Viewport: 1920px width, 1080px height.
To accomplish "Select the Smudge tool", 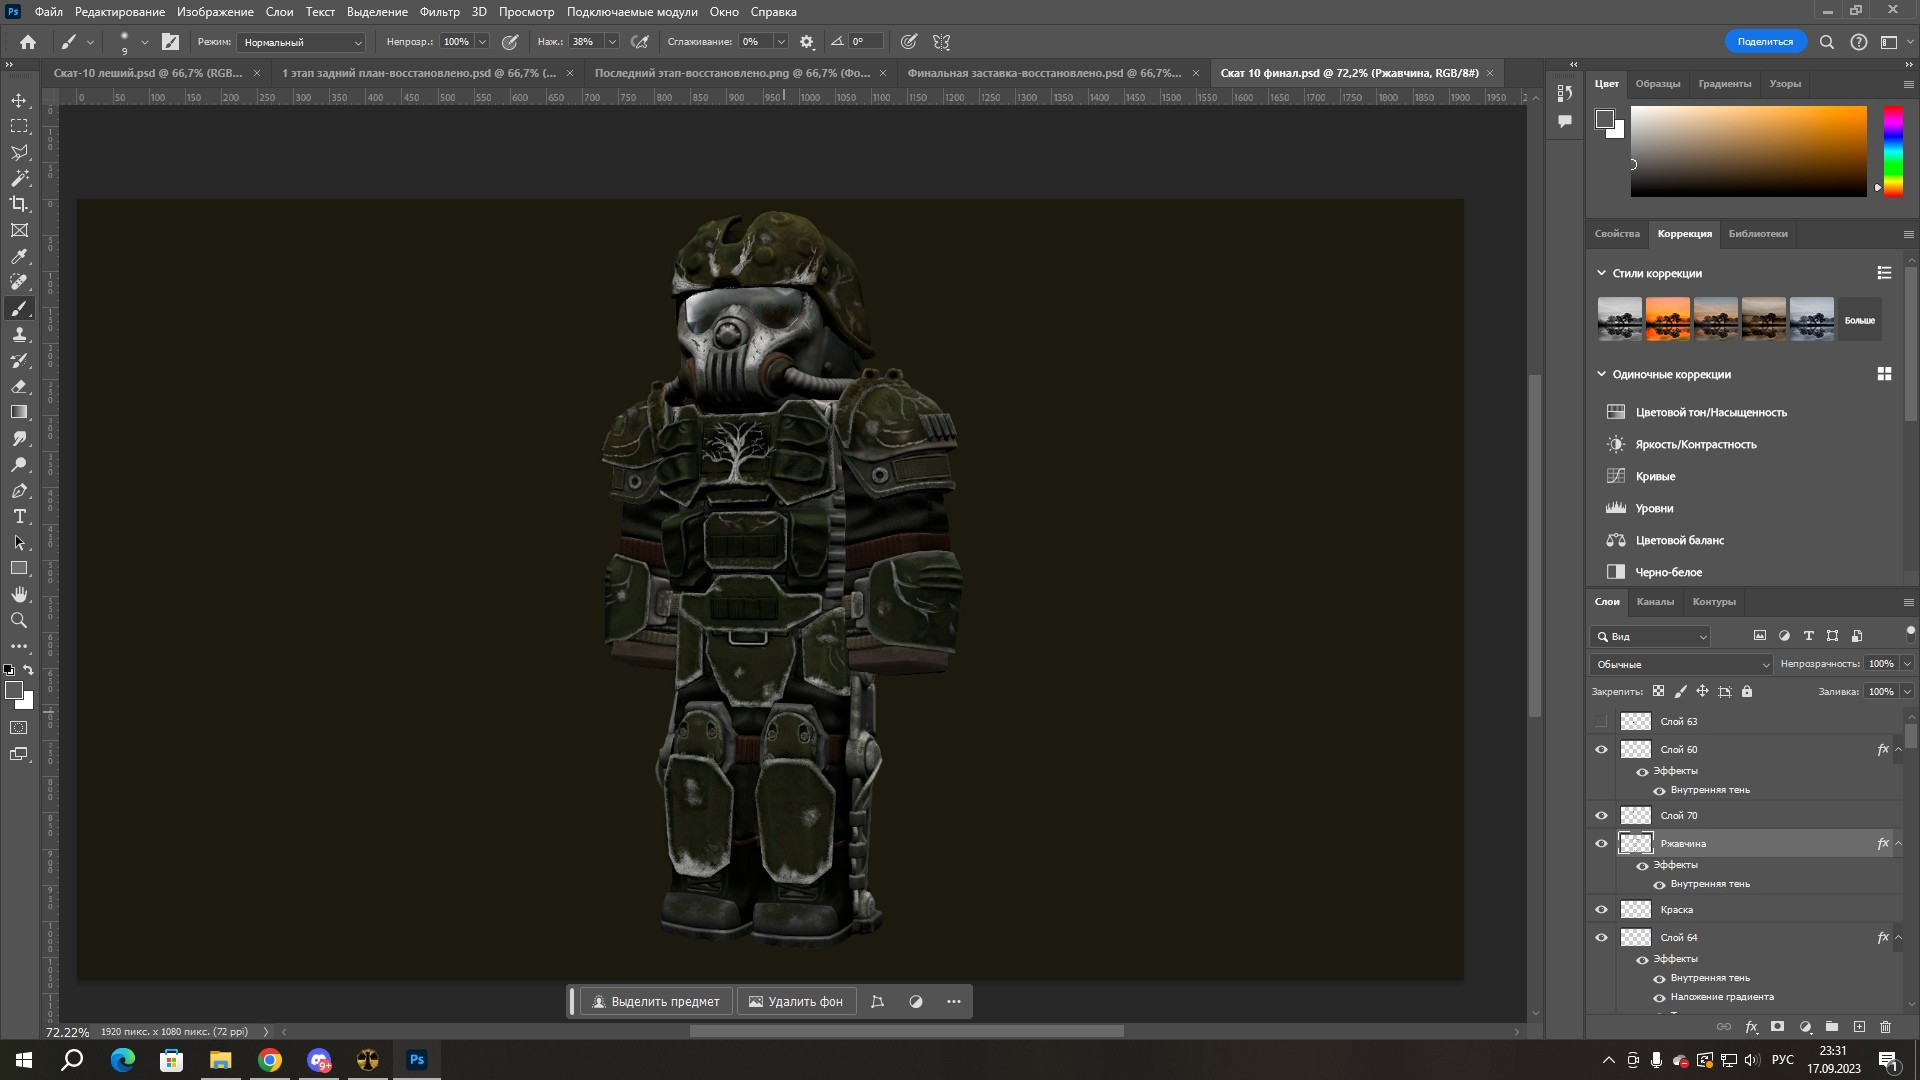I will 19,438.
